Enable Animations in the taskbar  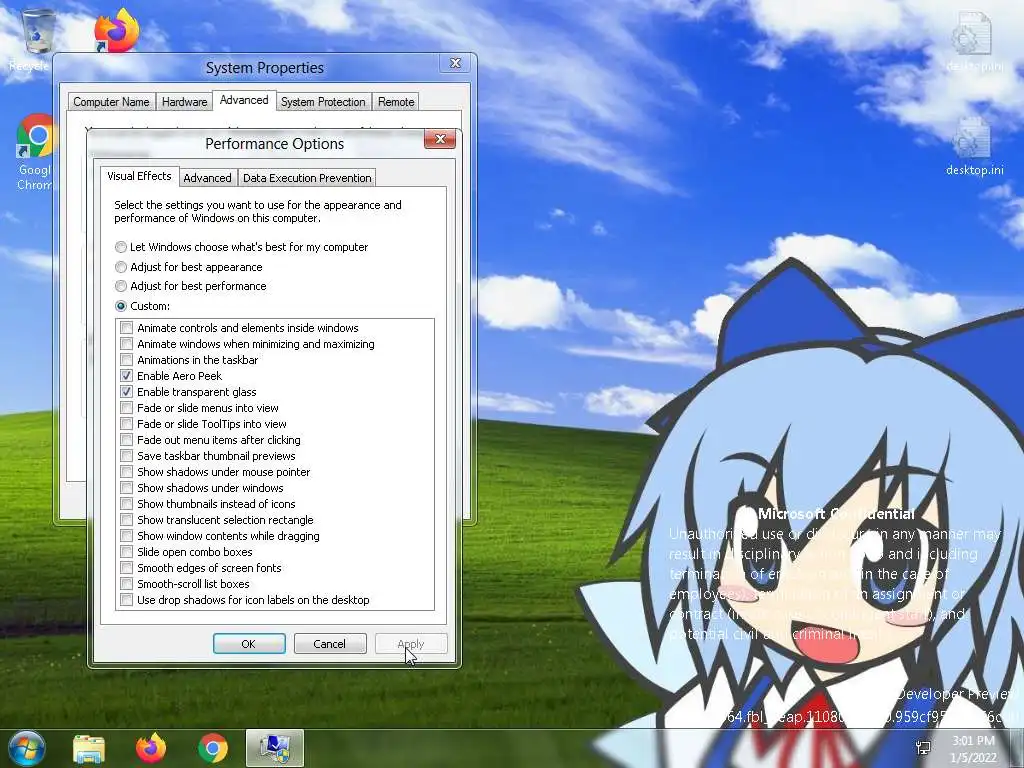[127, 360]
